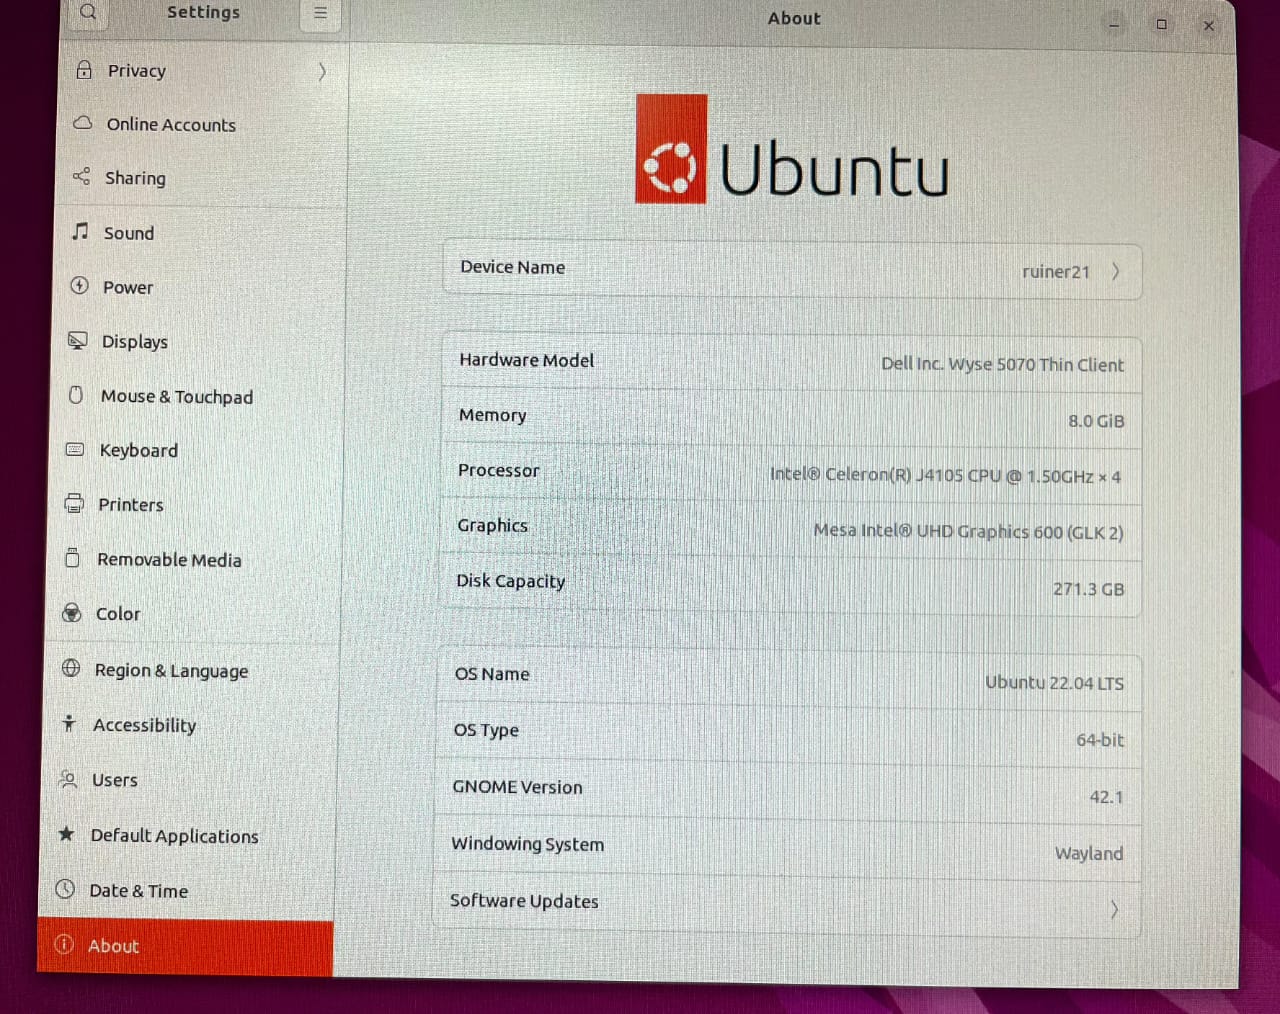Viewport: 1280px width, 1014px height.
Task: Open Removable Media settings
Action: pyautogui.click(x=194, y=559)
